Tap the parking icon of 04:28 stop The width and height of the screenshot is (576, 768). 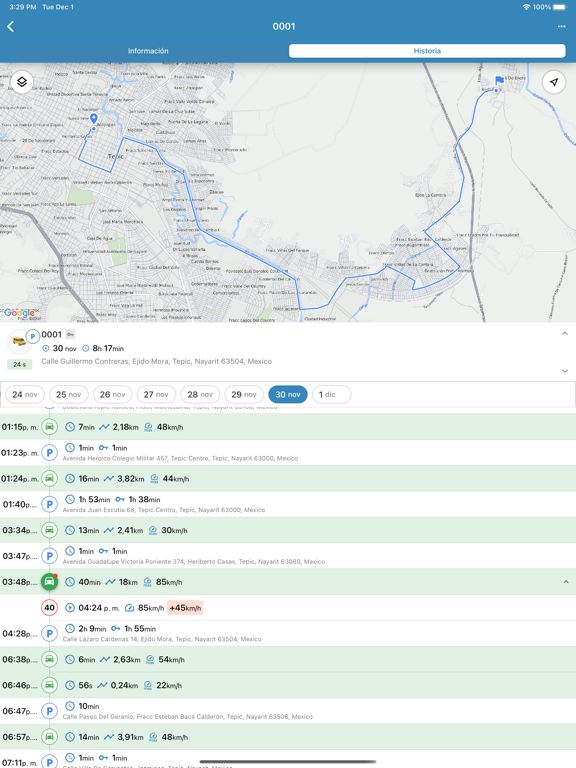click(49, 633)
